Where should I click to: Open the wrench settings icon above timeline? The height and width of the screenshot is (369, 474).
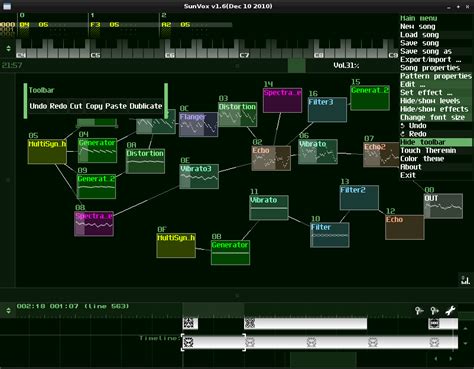point(450,310)
